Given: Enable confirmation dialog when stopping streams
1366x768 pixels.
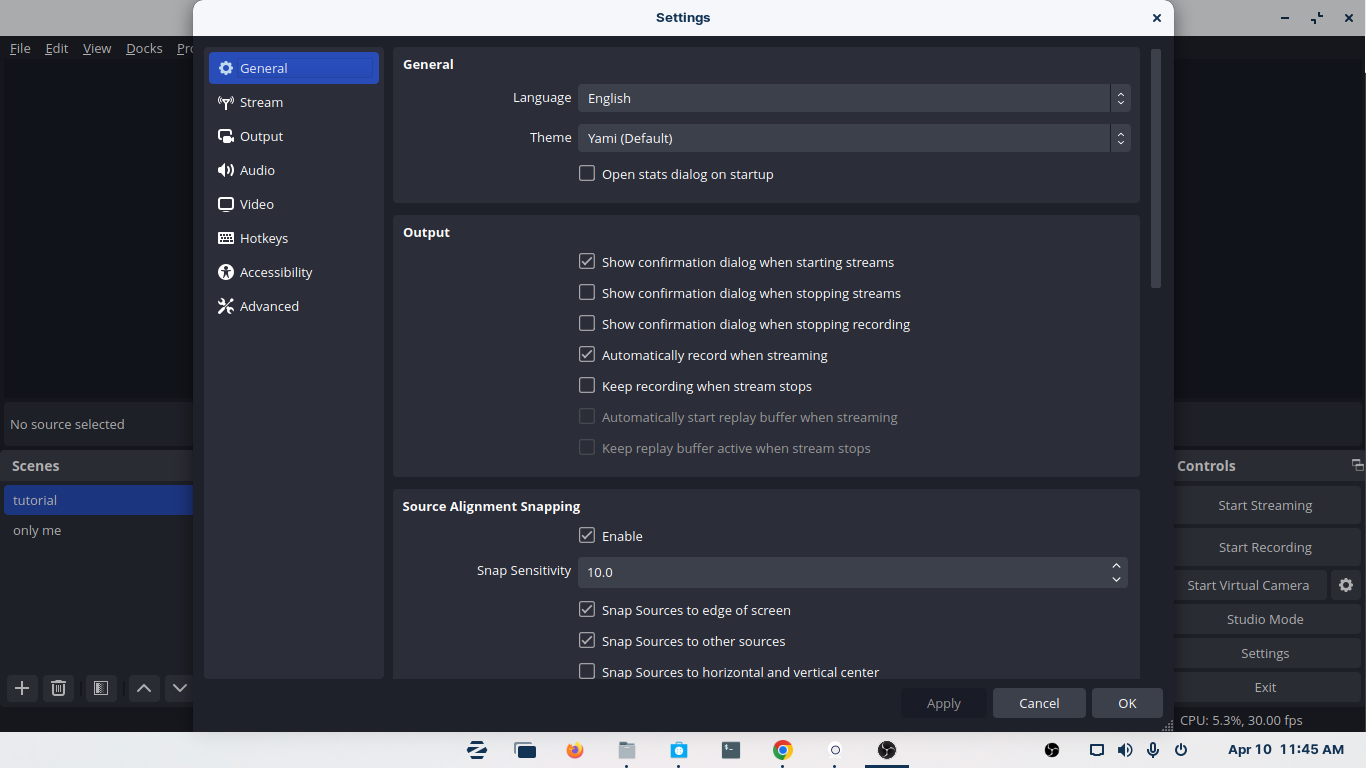Looking at the screenshot, I should (x=587, y=292).
